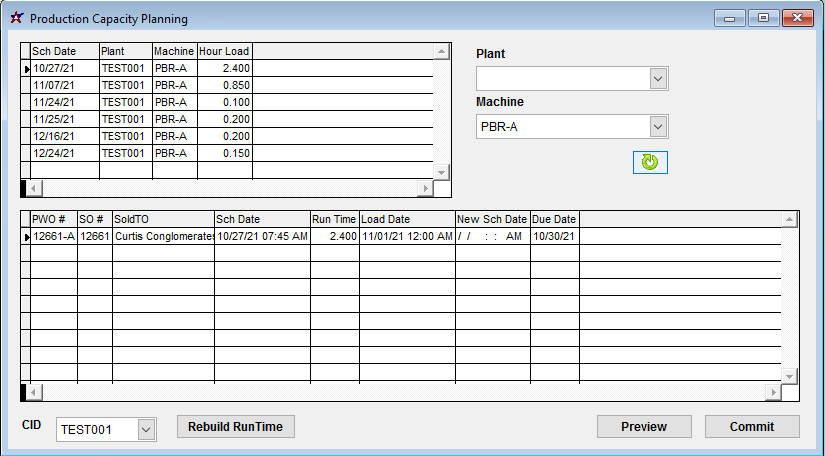Select the 11/07/21 schedule row

64,85
